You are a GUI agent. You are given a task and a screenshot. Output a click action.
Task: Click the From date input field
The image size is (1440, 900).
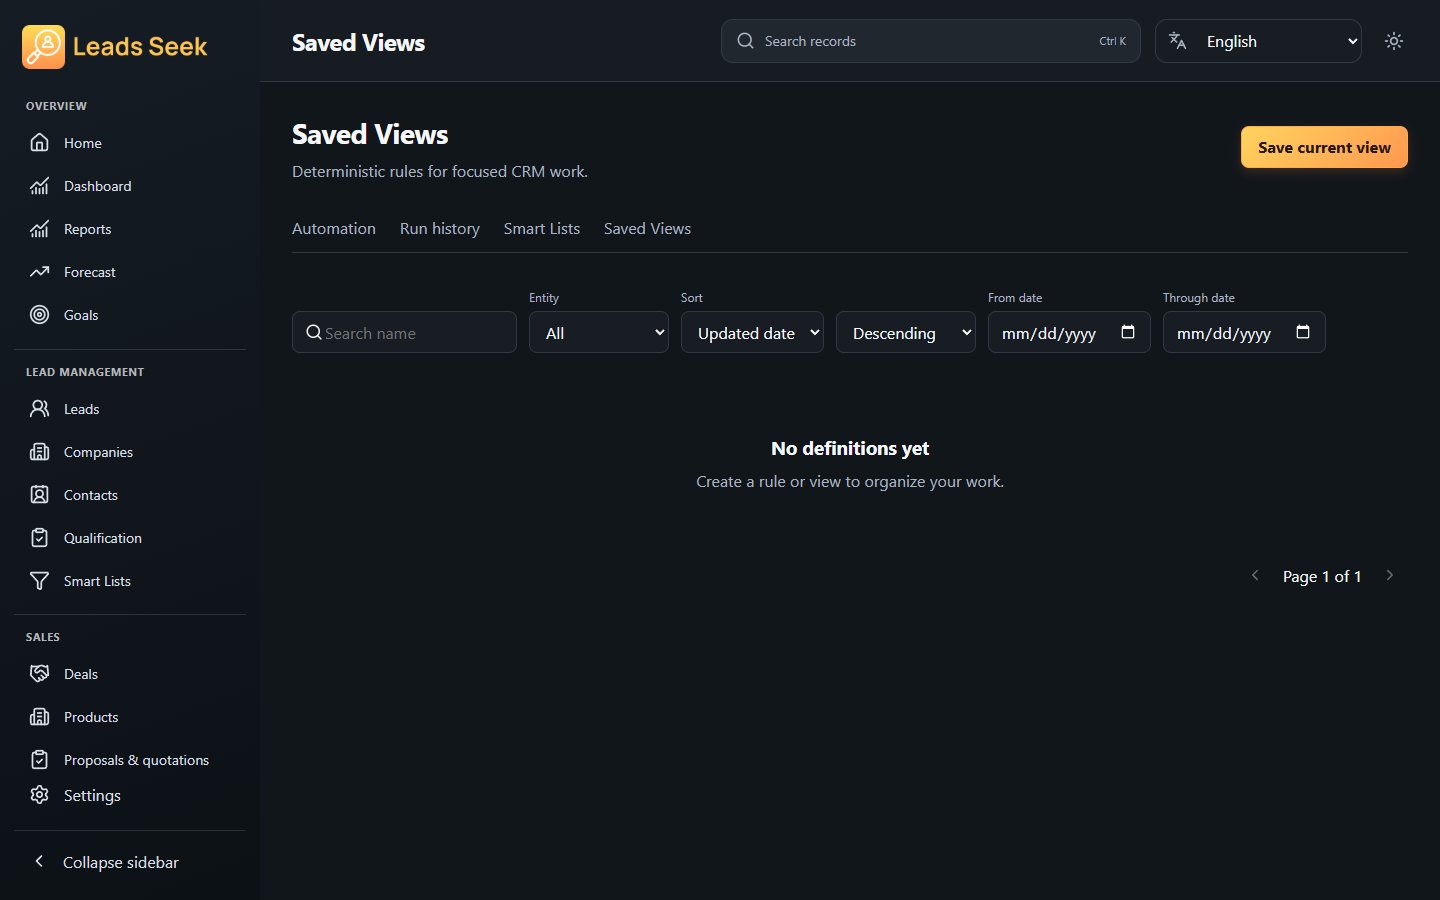tap(1069, 332)
